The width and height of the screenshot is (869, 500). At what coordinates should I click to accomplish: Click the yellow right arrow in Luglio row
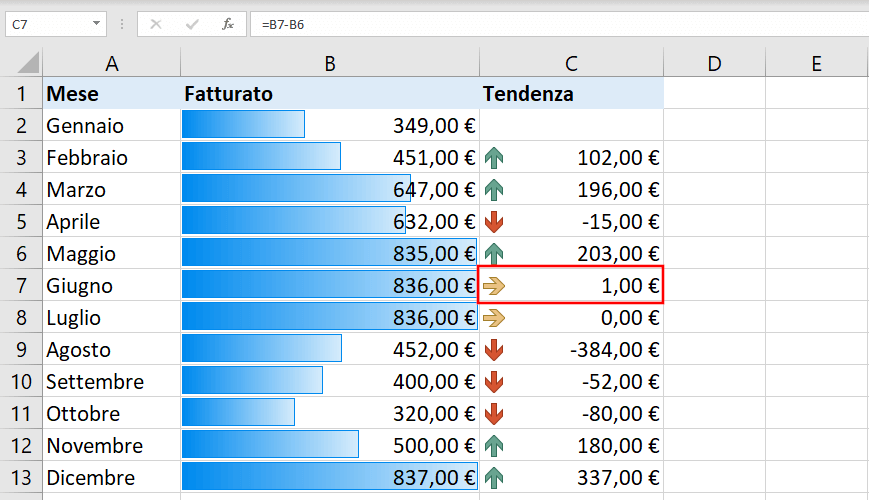(494, 318)
